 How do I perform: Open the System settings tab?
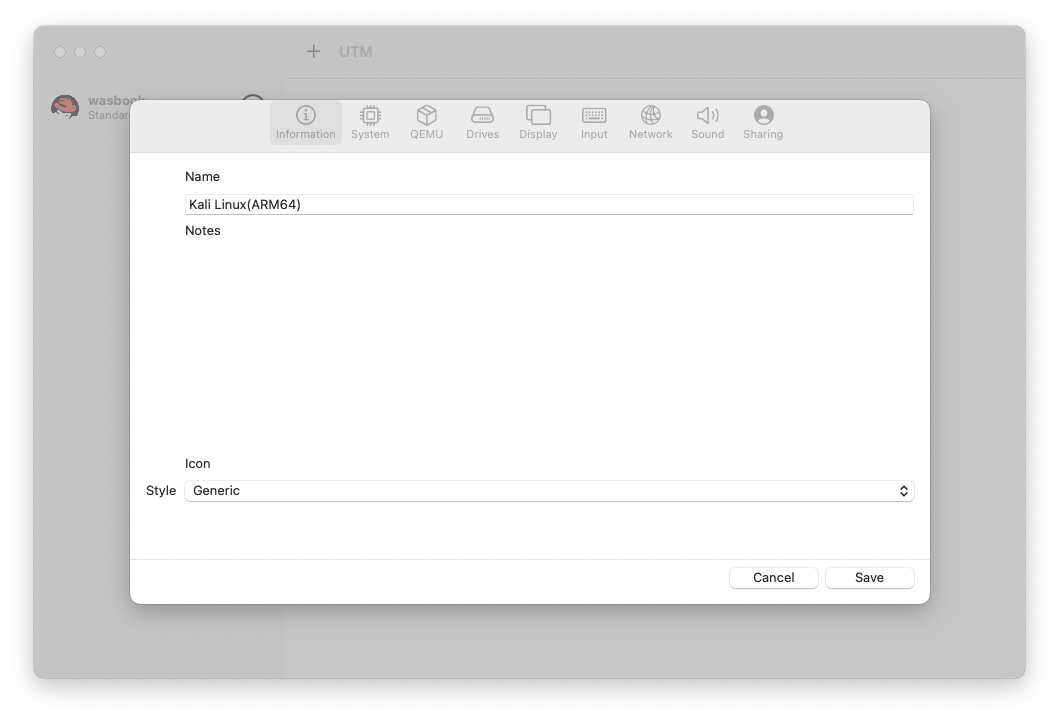pos(370,123)
